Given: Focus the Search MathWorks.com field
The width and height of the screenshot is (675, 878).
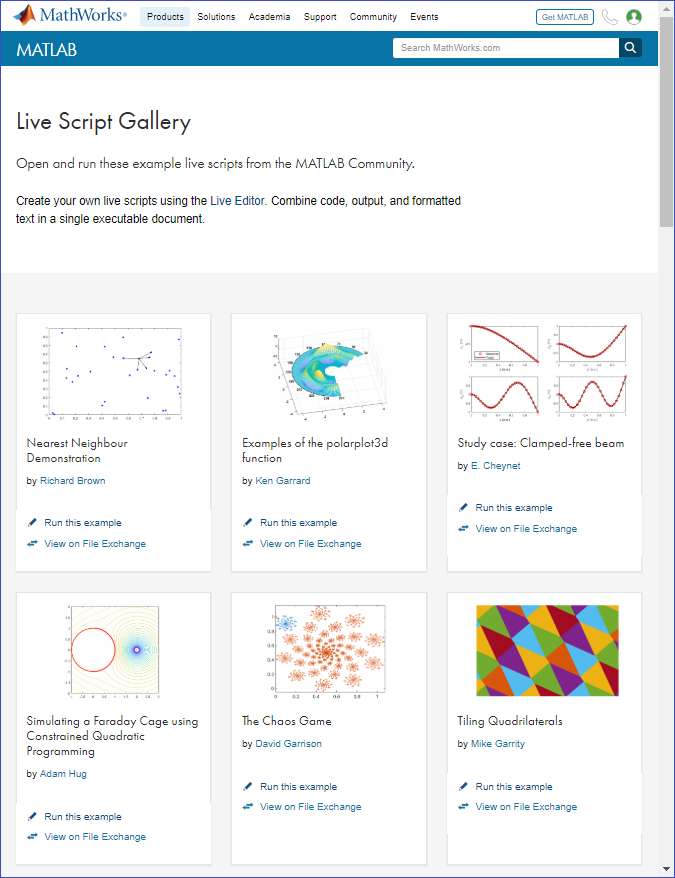Looking at the screenshot, I should 505,47.
